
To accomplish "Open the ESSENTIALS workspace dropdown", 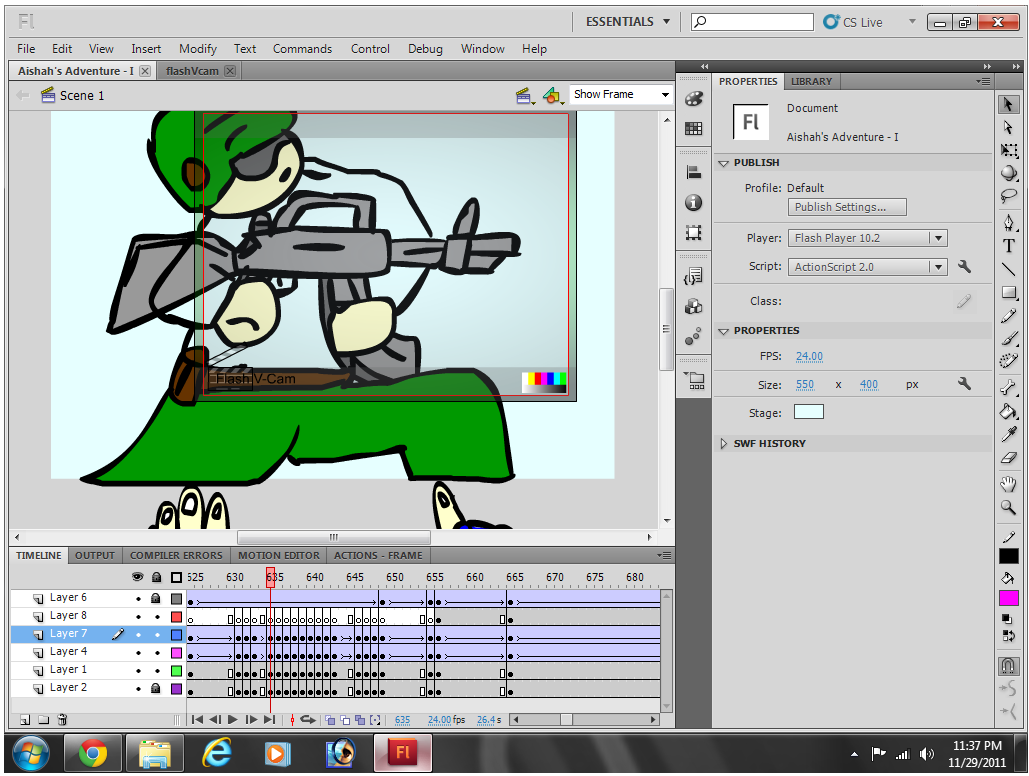I will click(628, 22).
